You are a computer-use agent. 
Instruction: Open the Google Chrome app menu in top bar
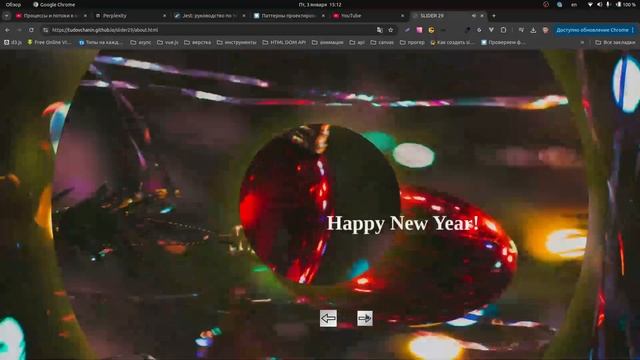[54, 4]
